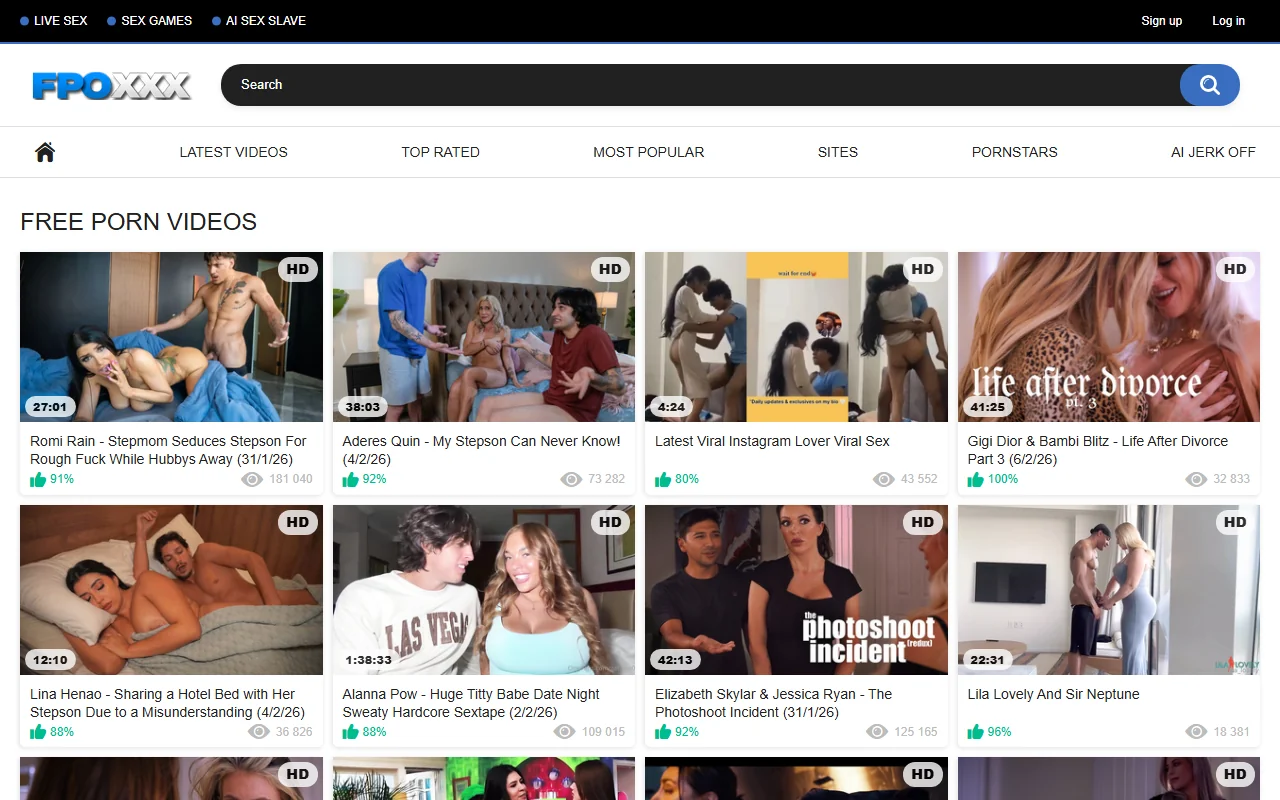Click the thumbs-up icon under the Romi Rain video
This screenshot has width=1280, height=800.
38,479
